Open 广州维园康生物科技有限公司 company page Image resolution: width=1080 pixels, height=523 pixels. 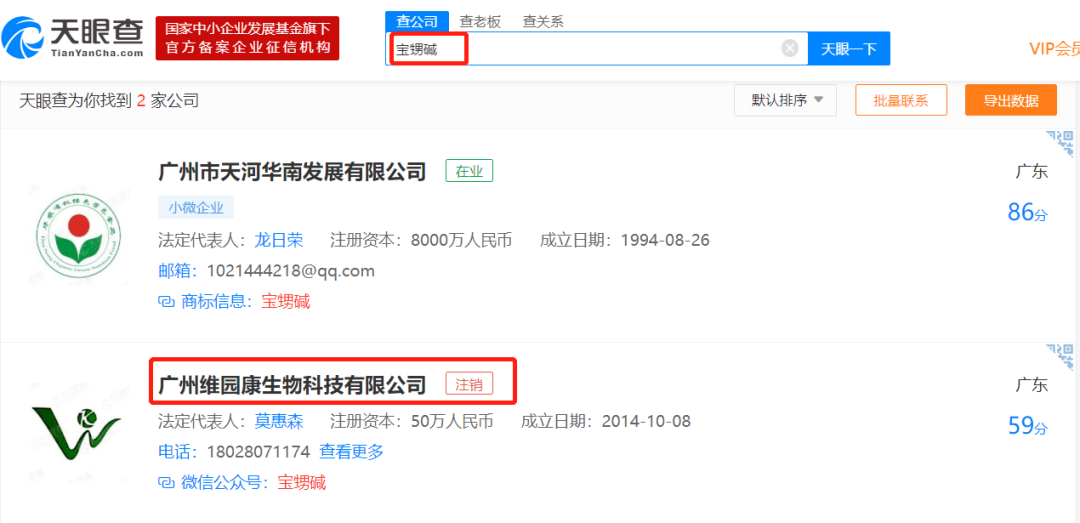click(293, 384)
